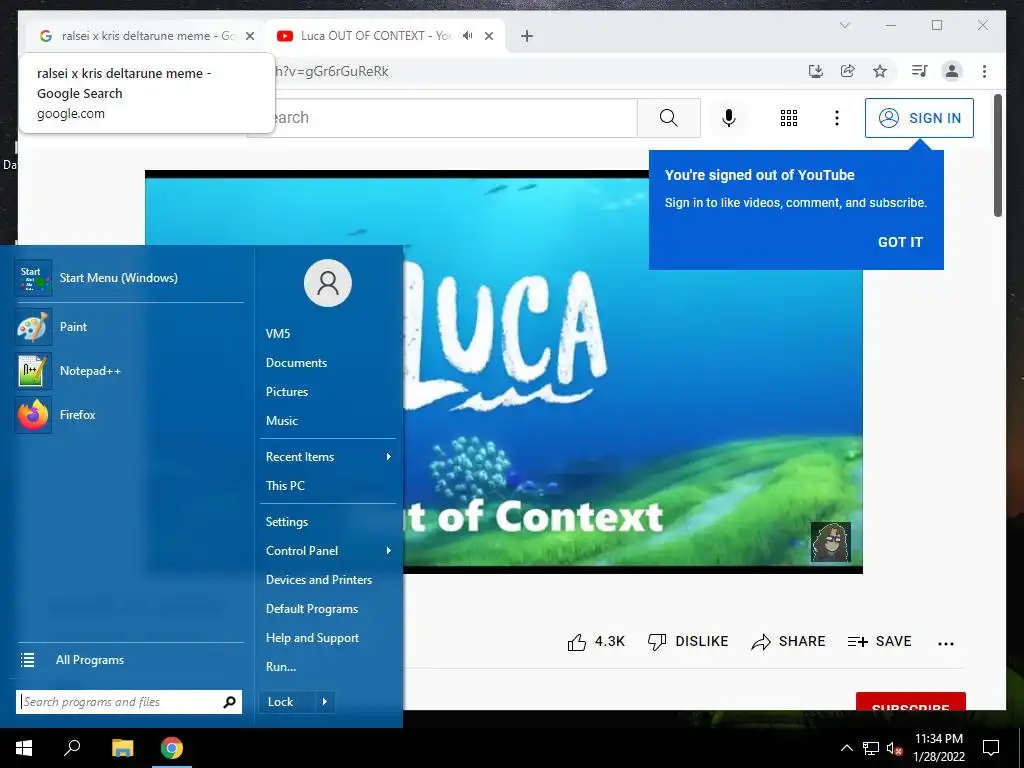Open the power options arrow beside Lock
The height and width of the screenshot is (768, 1024).
click(x=325, y=702)
